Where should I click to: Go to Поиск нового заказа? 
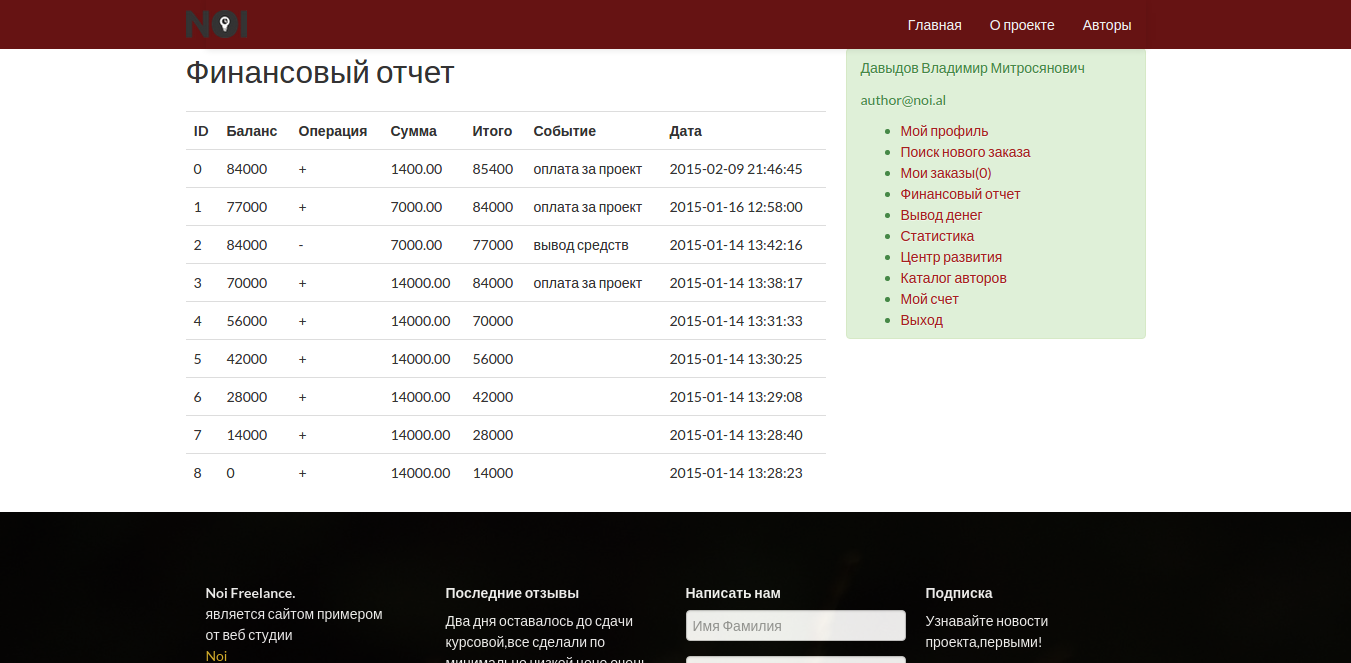[965, 152]
